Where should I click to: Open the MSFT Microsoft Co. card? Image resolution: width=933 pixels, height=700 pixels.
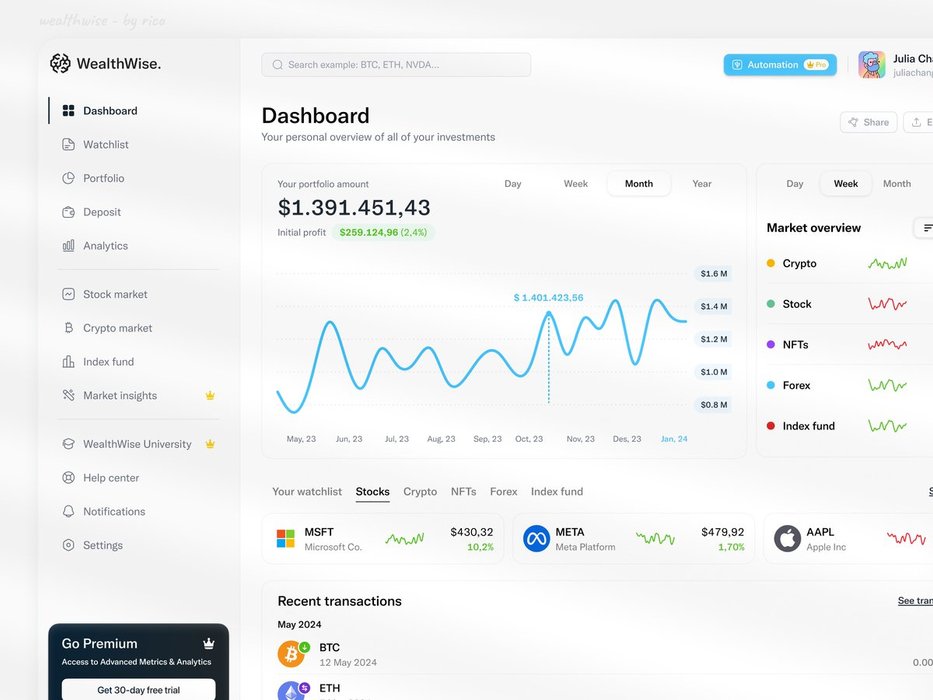pos(383,539)
